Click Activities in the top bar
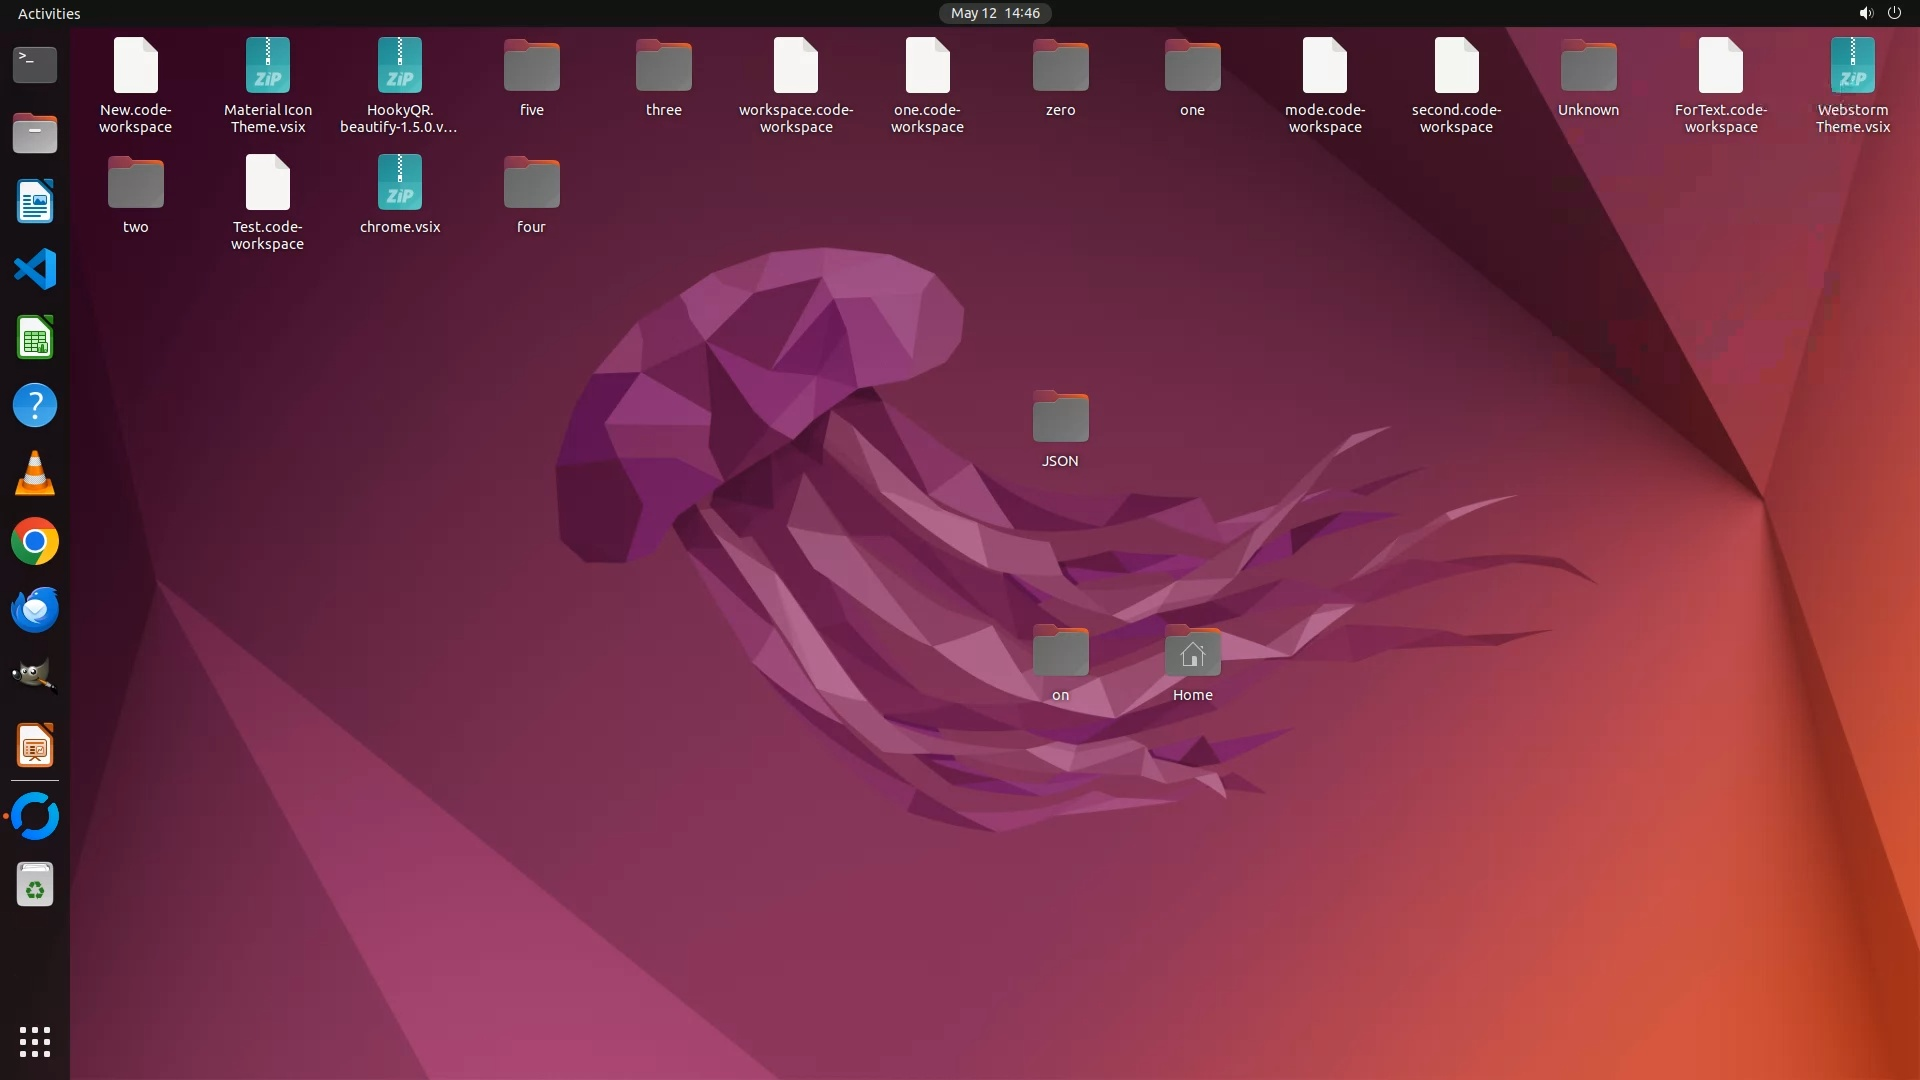Viewport: 1920px width, 1080px height. point(49,13)
